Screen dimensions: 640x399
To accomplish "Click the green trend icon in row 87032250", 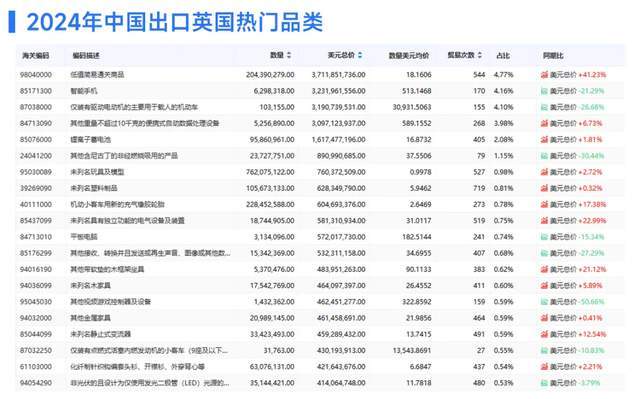I will pos(544,350).
